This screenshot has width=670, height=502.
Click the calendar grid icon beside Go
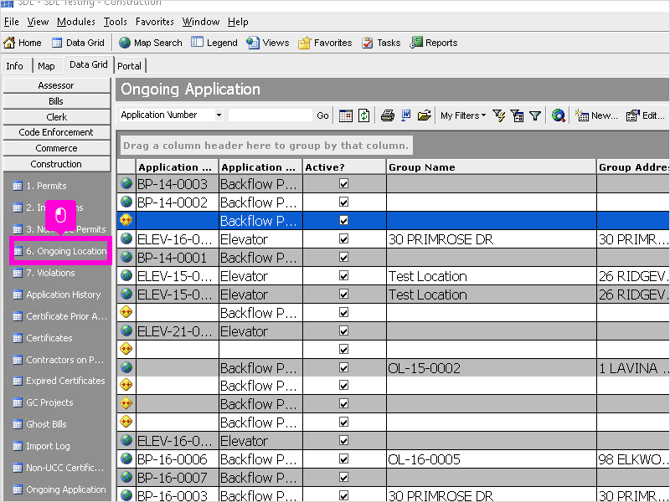pos(346,115)
